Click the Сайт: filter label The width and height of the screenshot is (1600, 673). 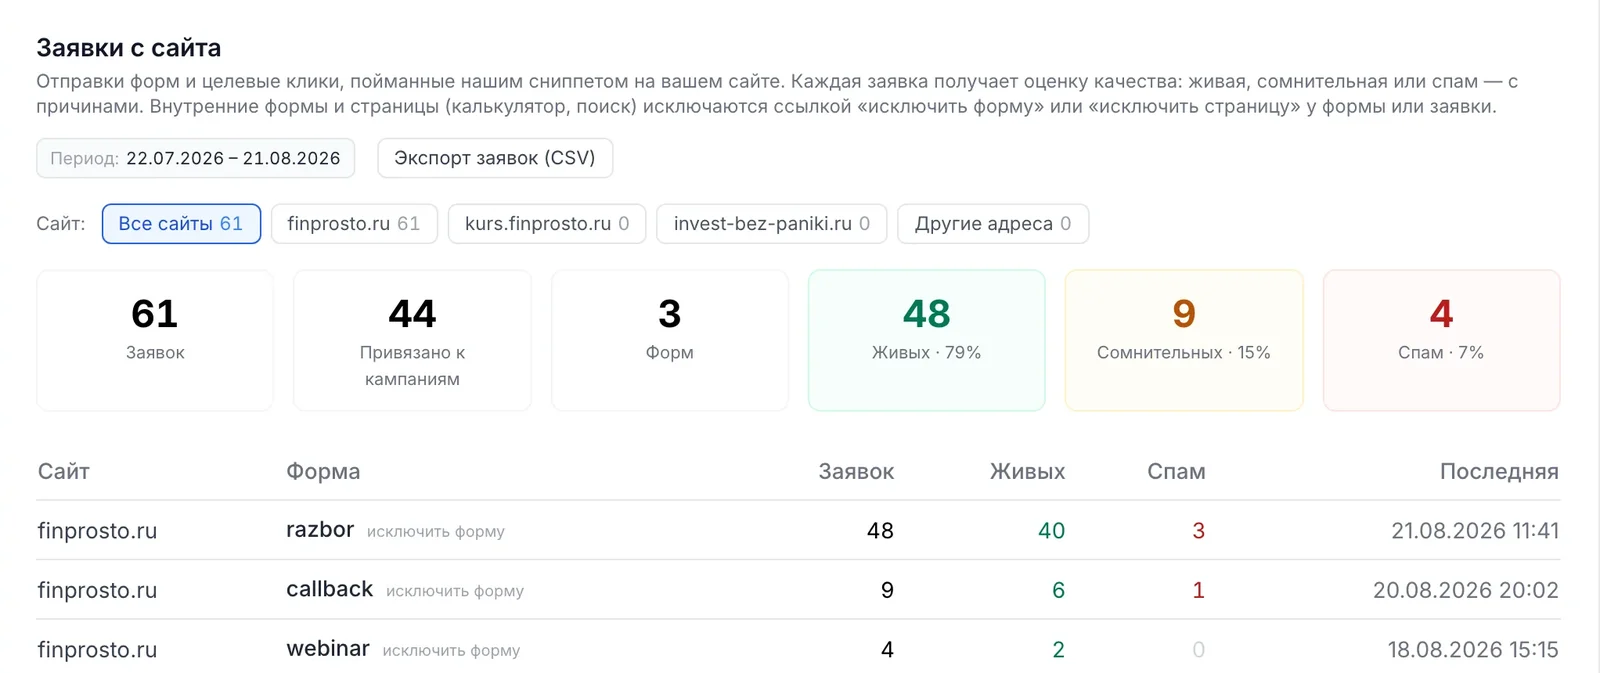click(x=61, y=224)
